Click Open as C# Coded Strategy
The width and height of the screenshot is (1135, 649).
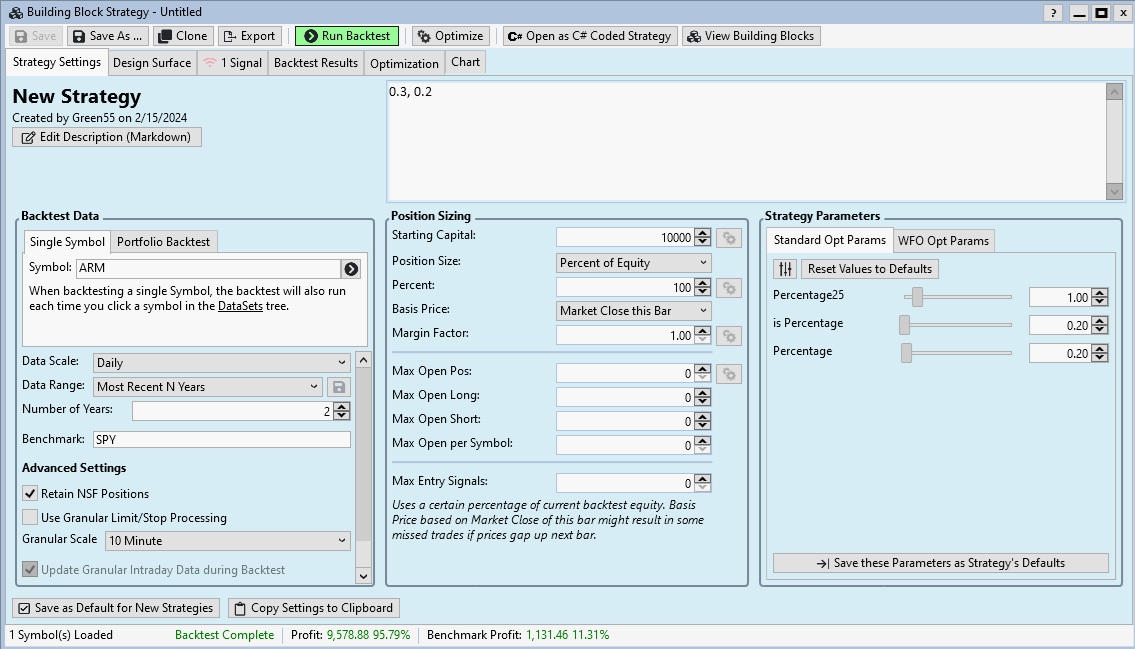(589, 36)
